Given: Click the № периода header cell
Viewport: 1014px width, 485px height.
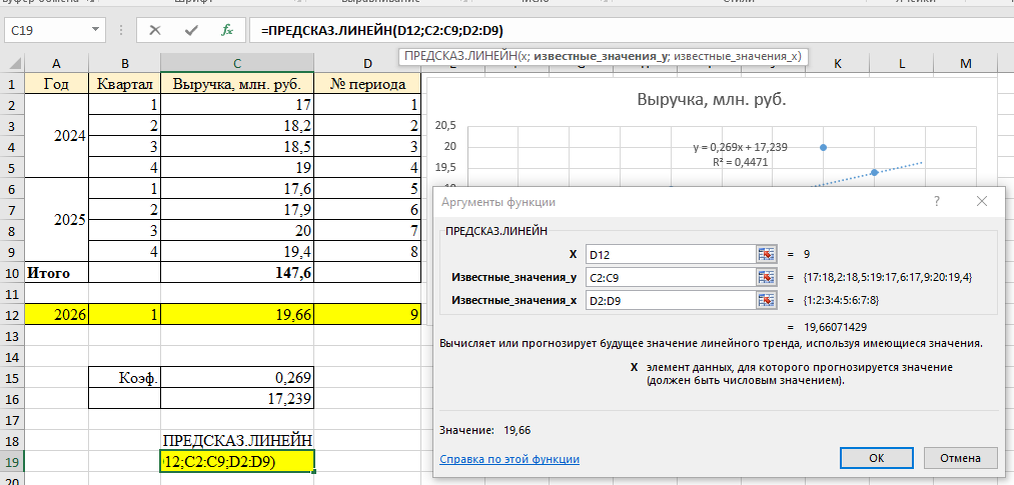Looking at the screenshot, I should (368, 83).
